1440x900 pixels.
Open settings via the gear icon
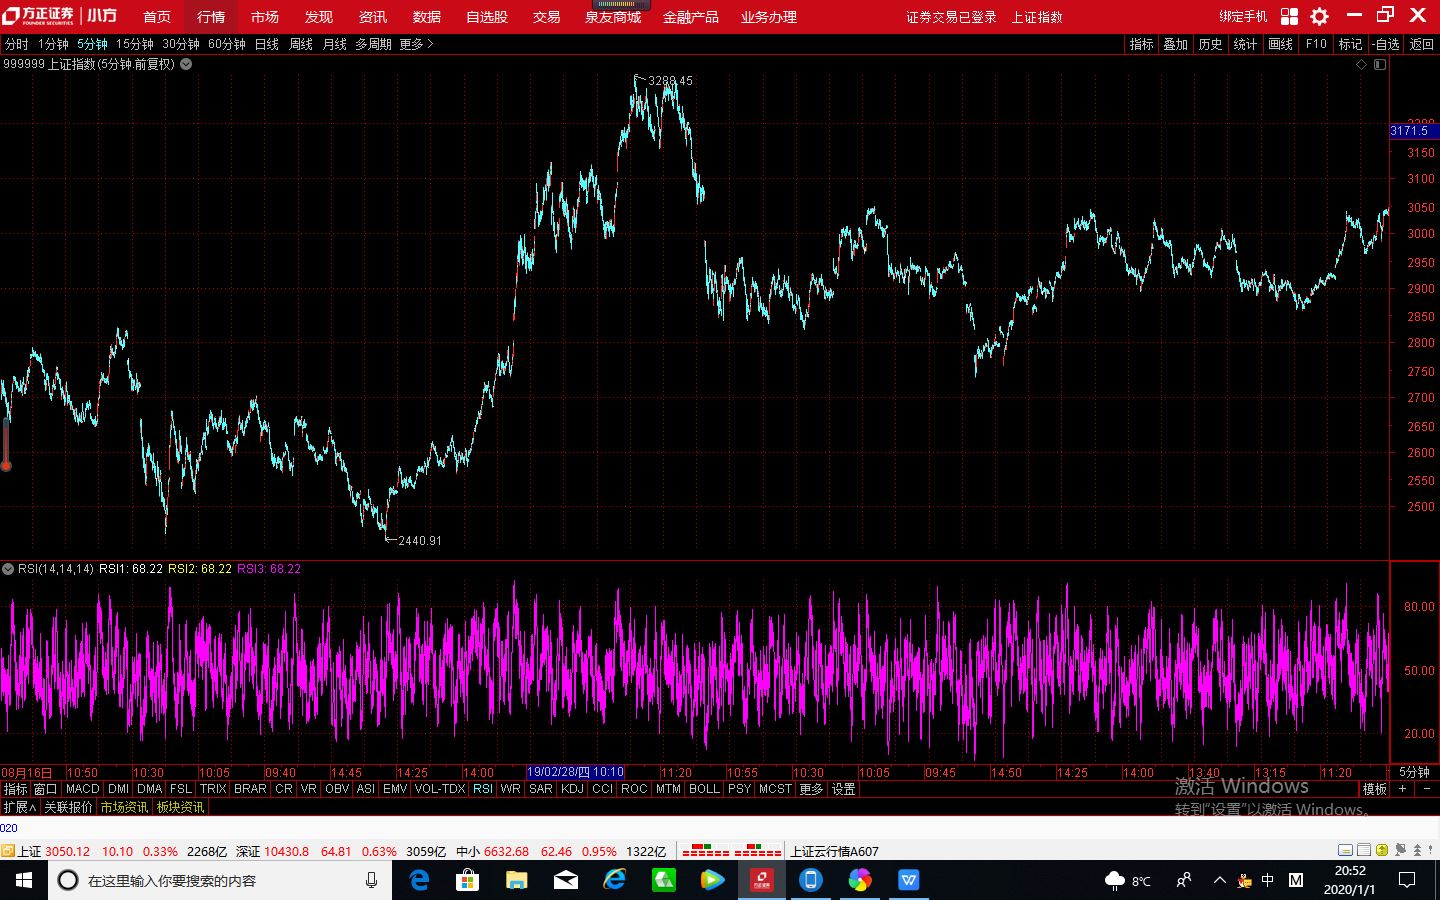[1320, 16]
